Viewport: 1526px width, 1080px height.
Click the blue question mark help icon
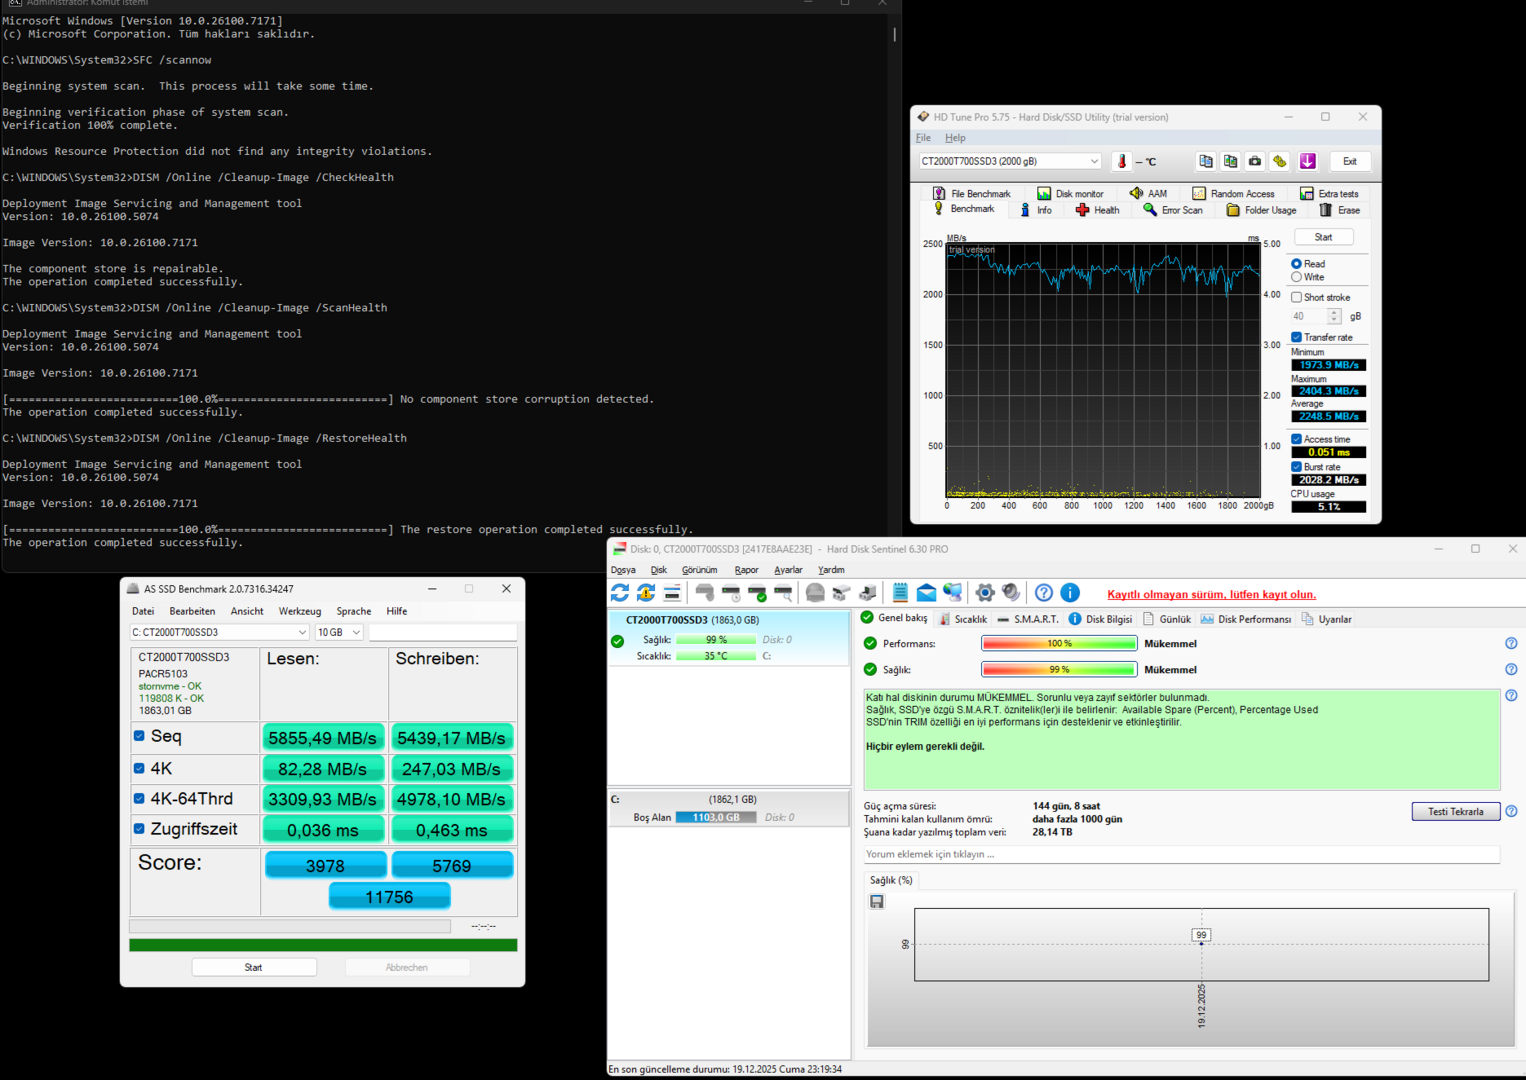[x=1043, y=593]
